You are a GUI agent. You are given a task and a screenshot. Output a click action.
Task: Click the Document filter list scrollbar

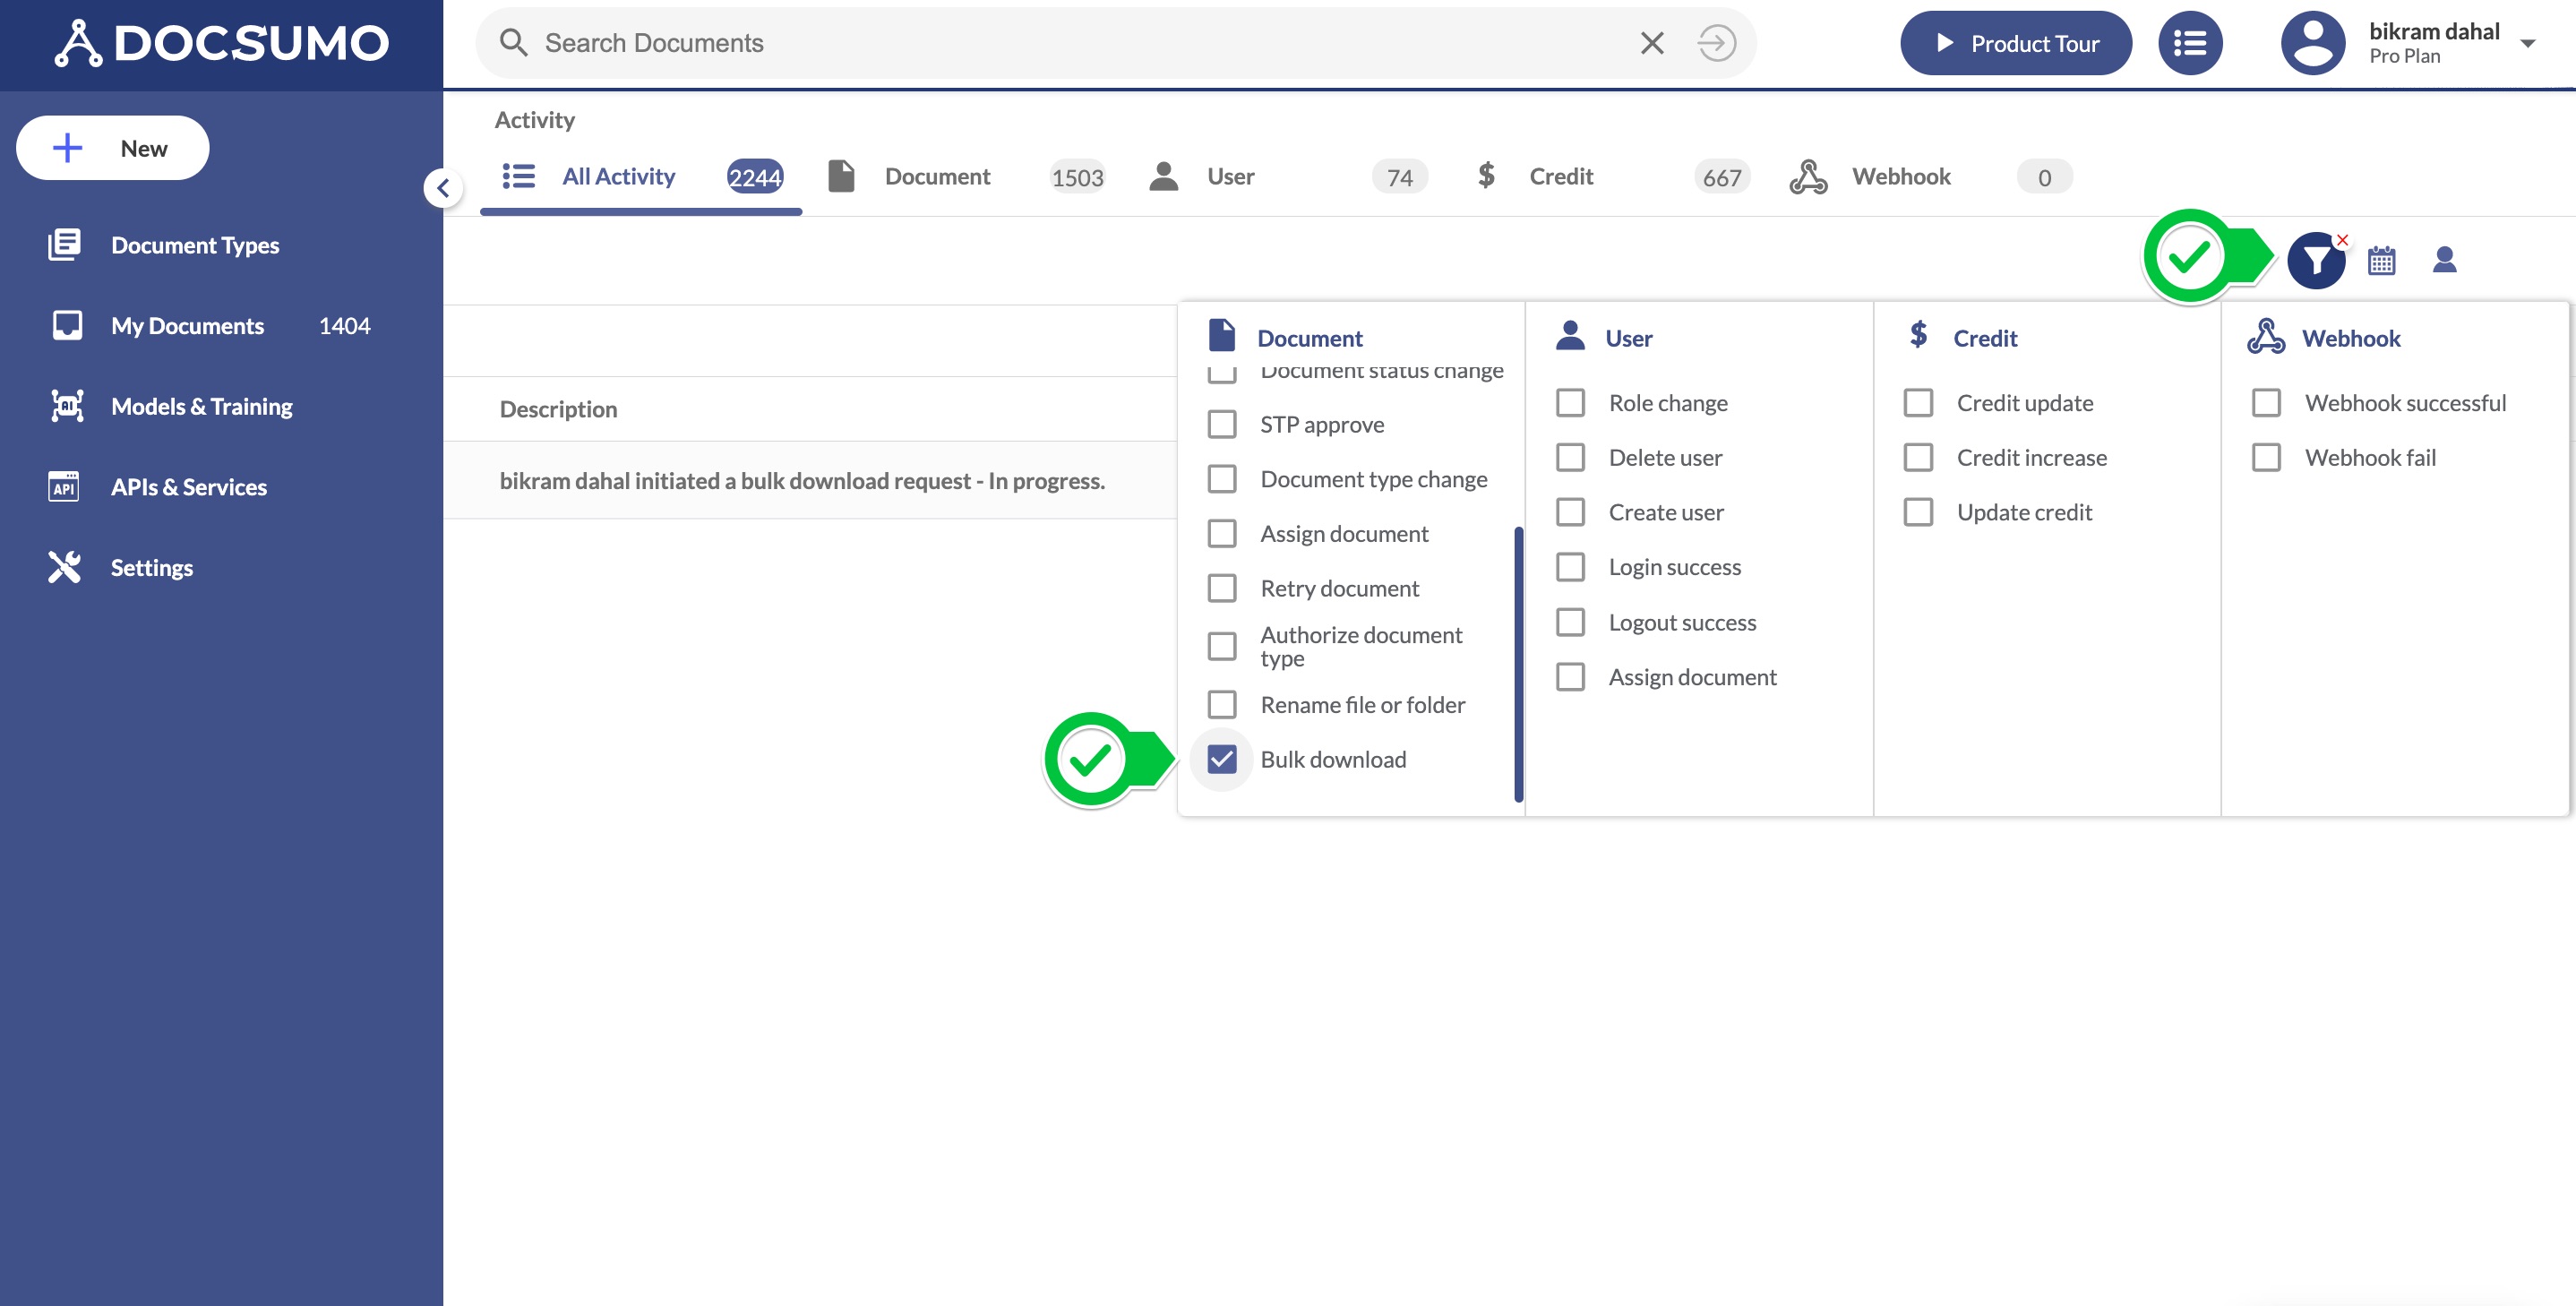click(1518, 664)
